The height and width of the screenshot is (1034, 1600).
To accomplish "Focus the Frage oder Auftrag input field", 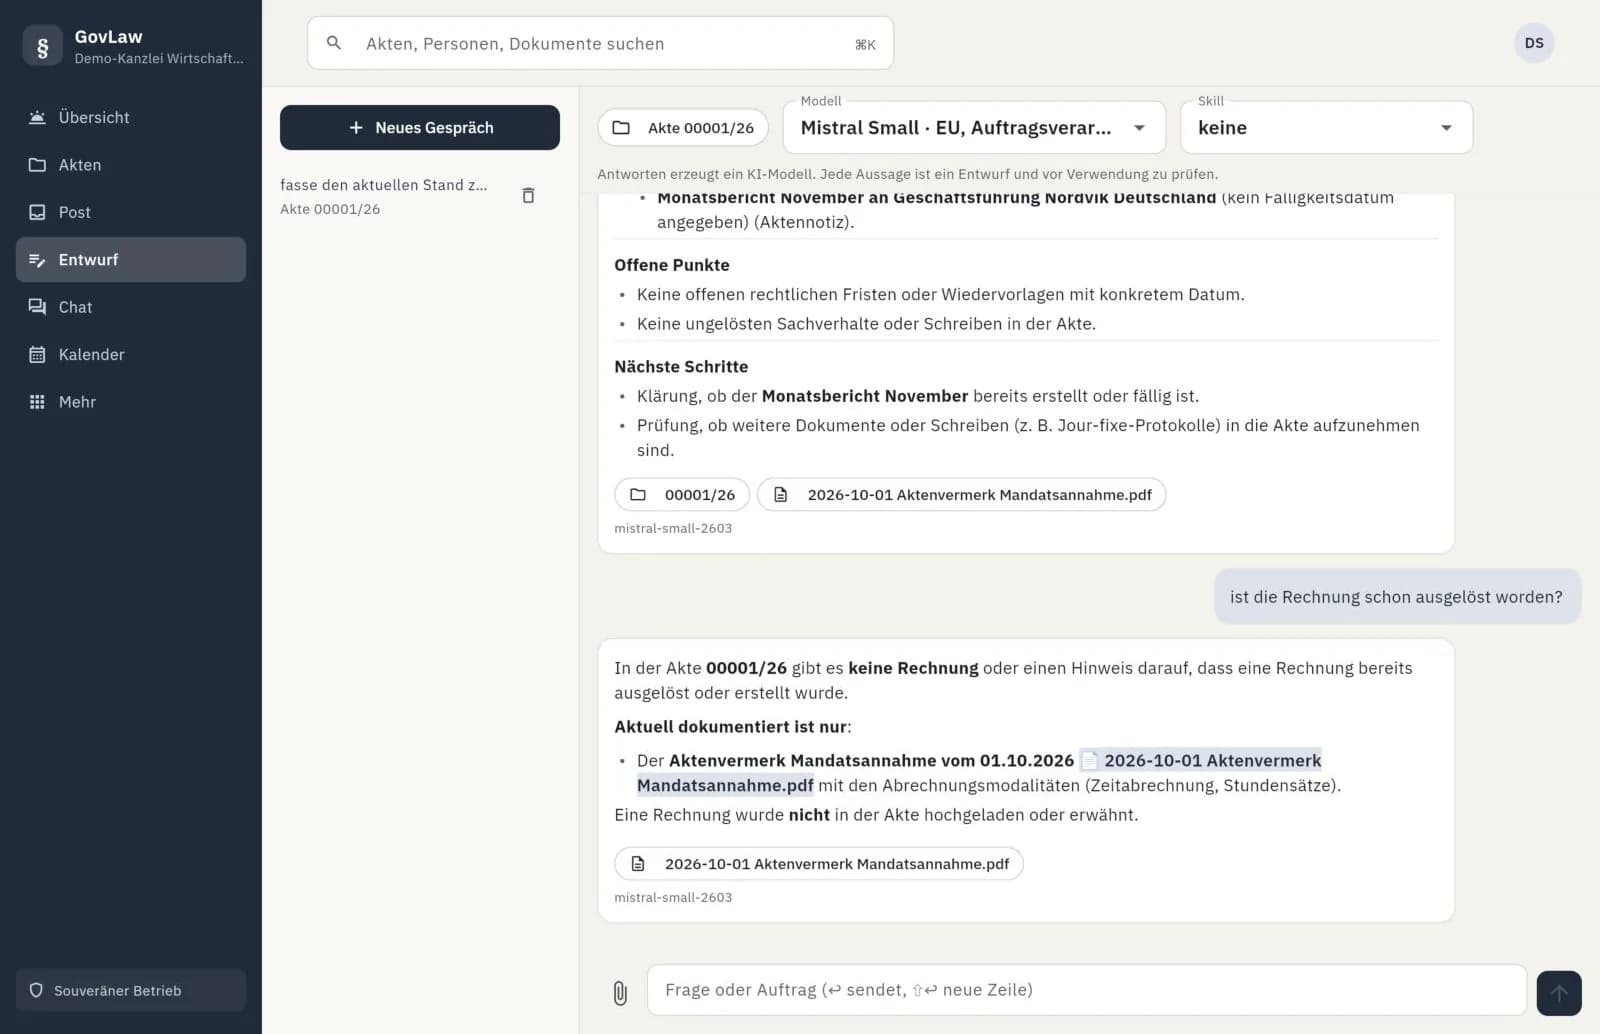I will [x=1087, y=990].
